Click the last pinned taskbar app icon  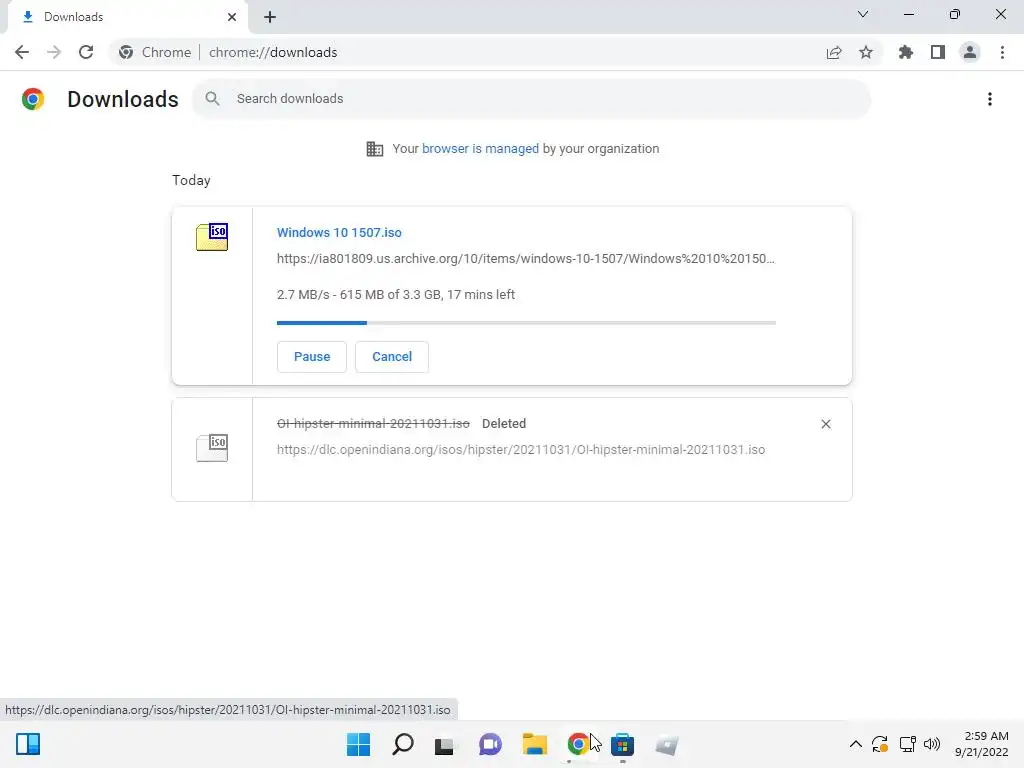[667, 744]
